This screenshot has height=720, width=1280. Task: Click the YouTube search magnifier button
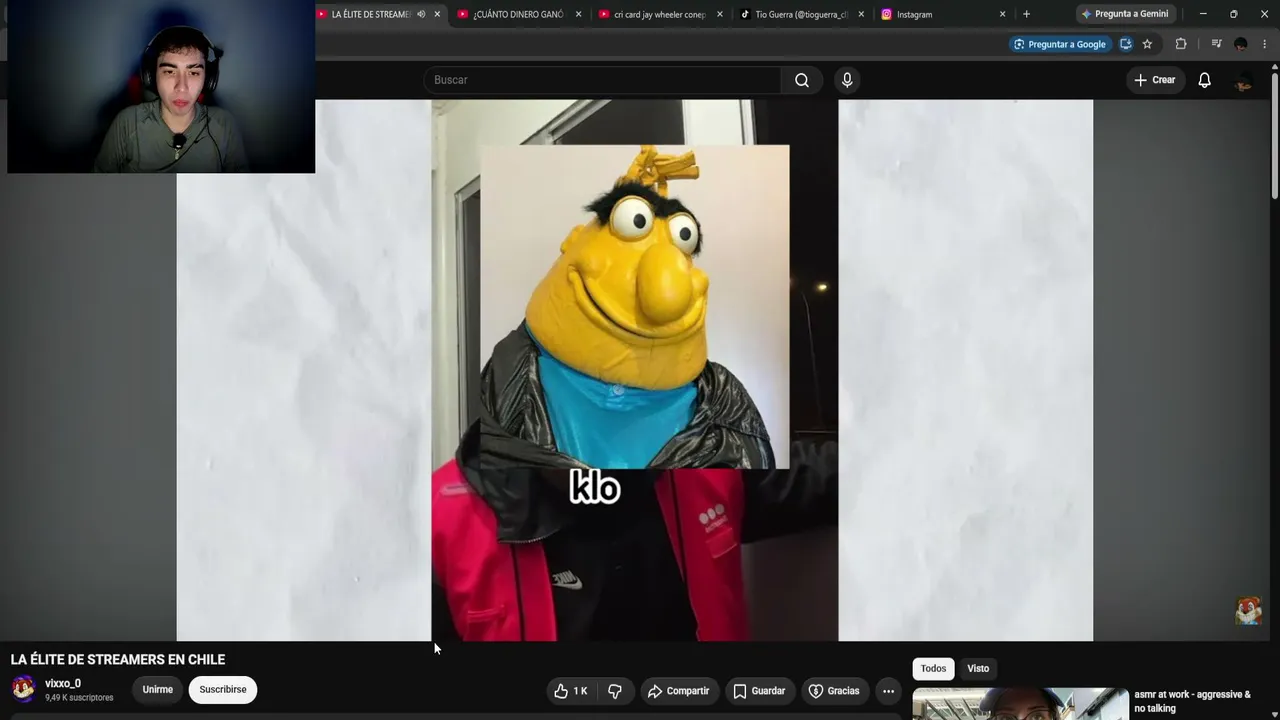click(x=802, y=80)
